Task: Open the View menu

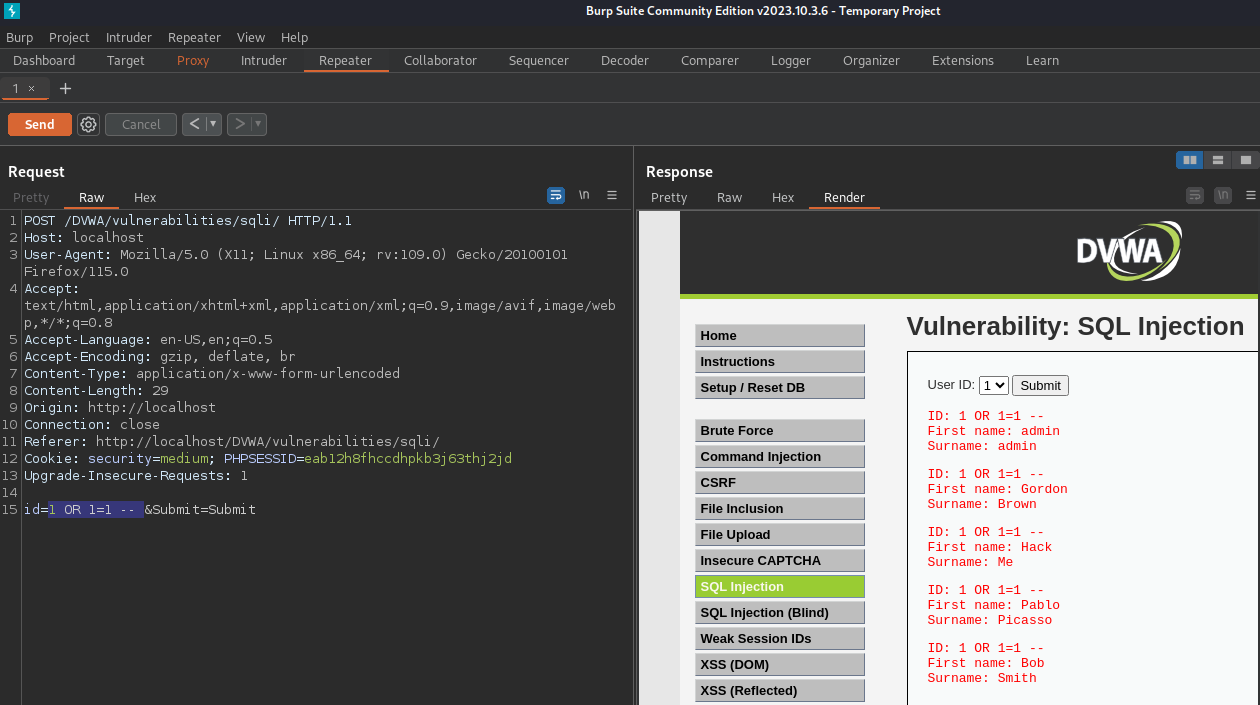Action: pos(251,37)
